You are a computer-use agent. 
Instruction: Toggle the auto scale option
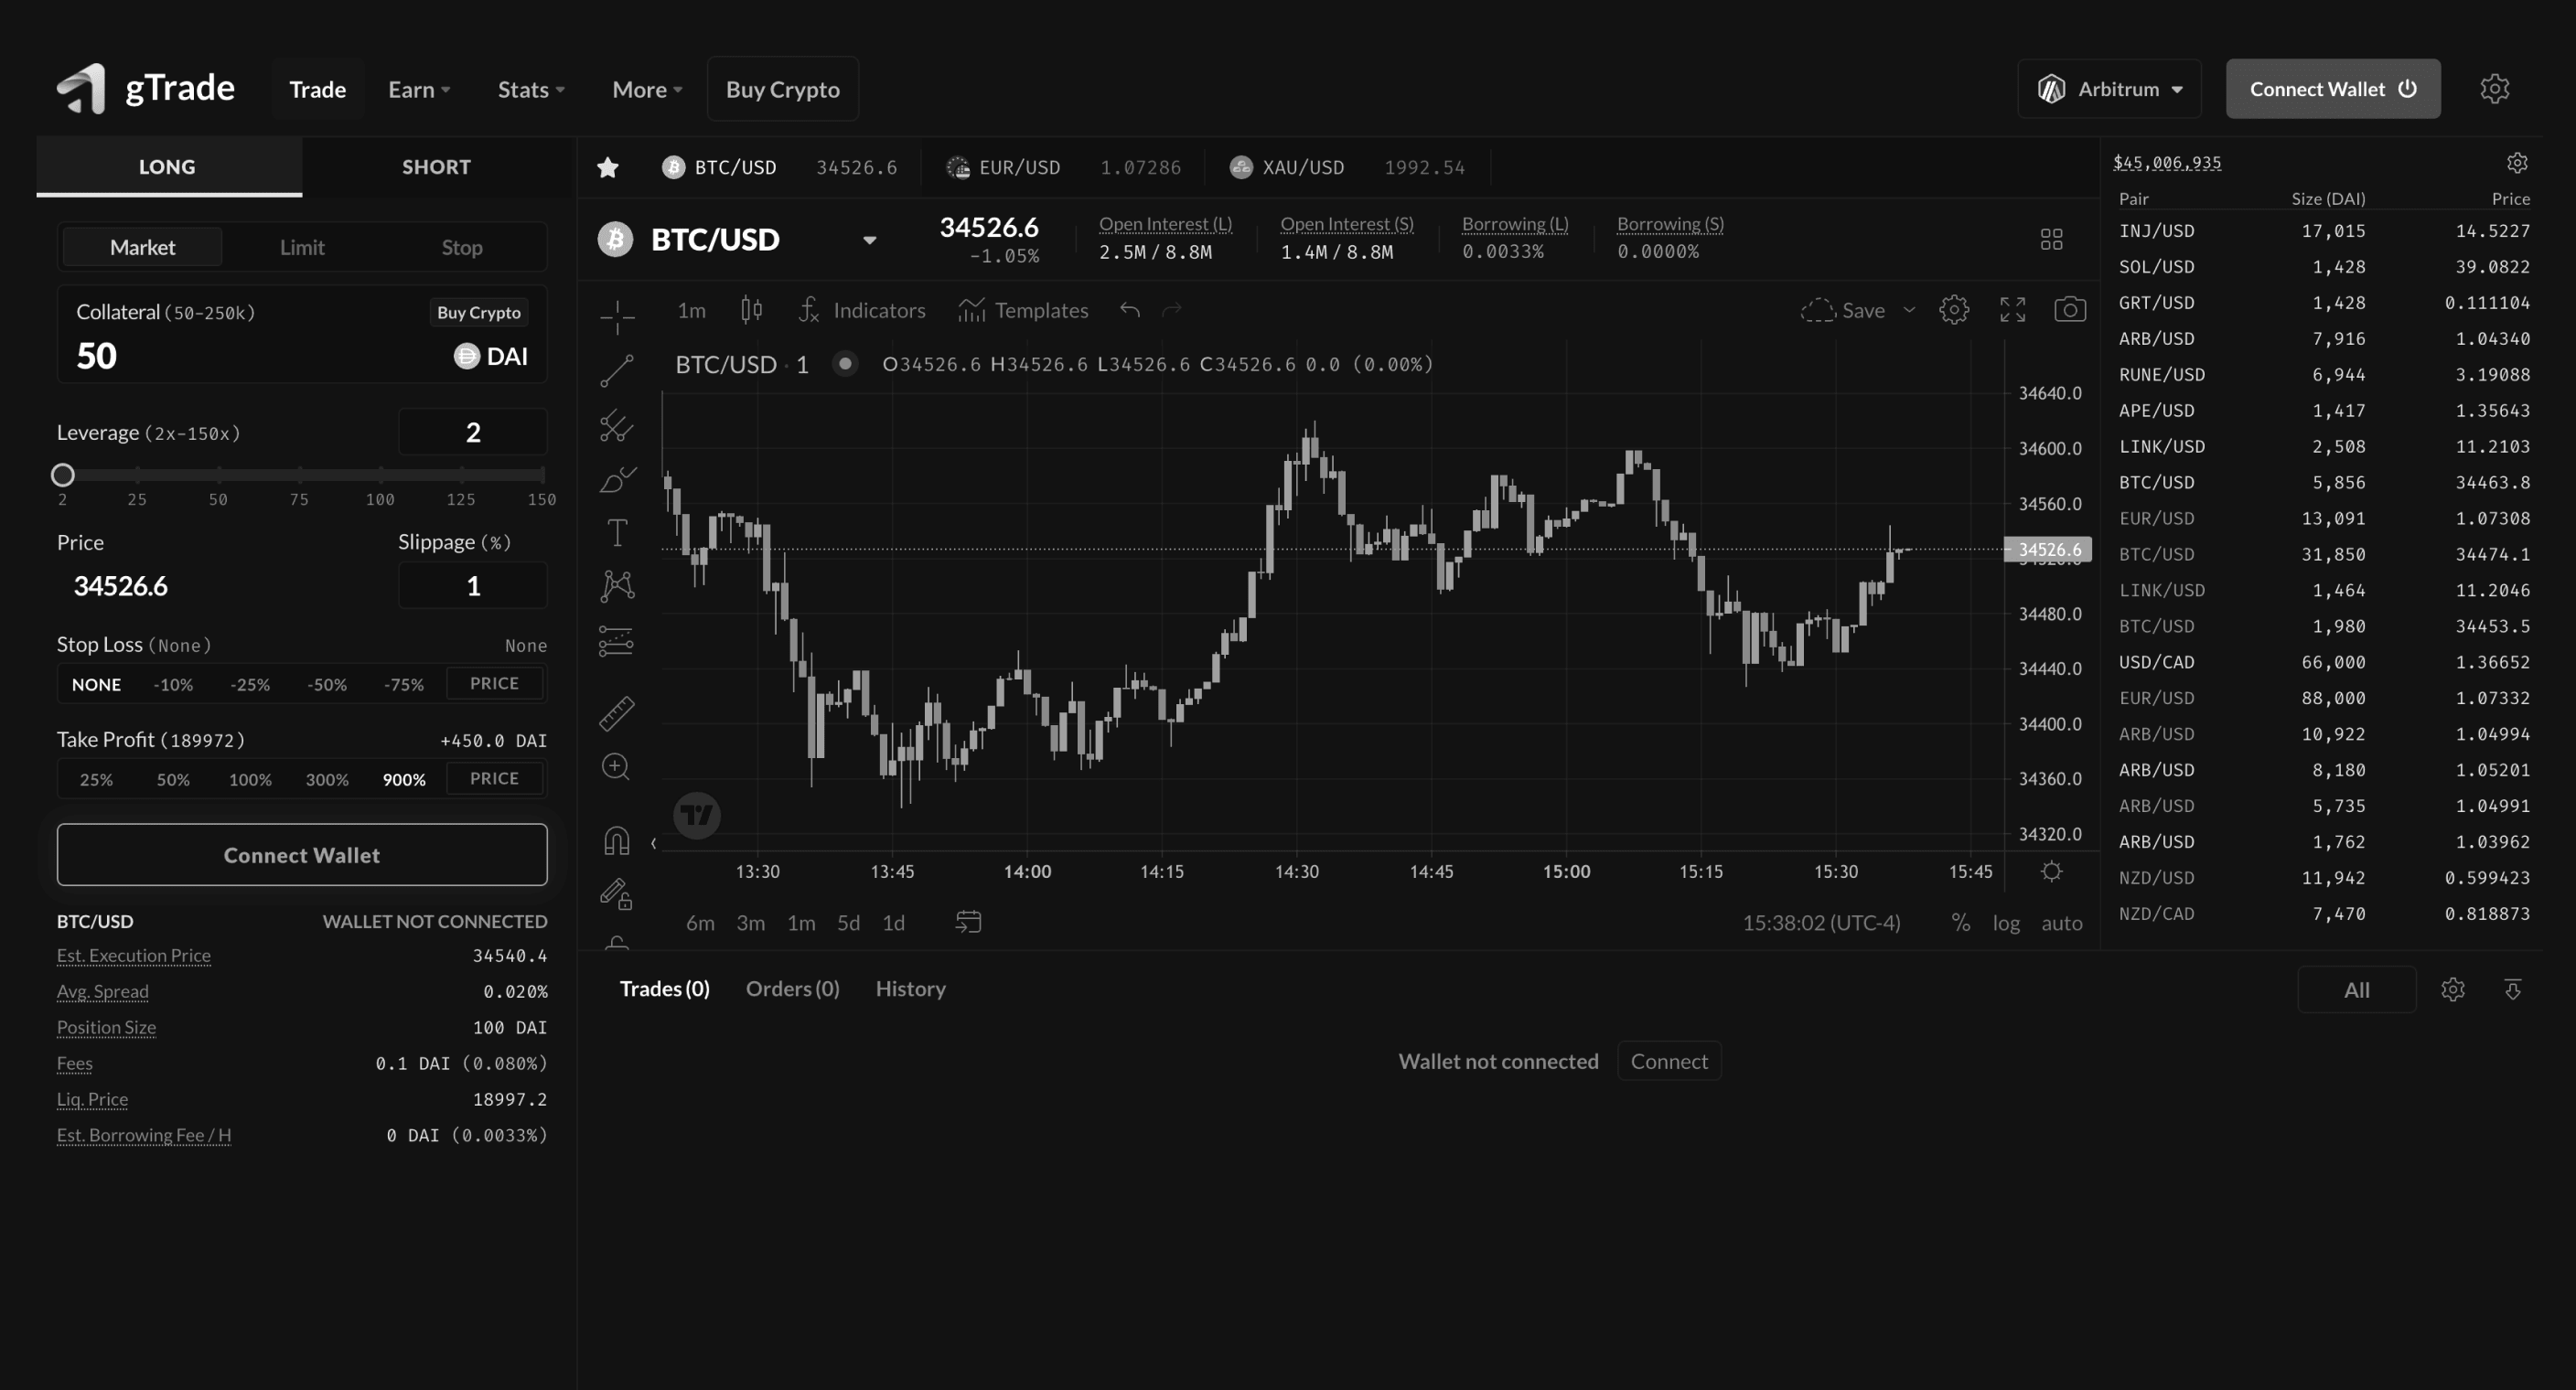click(x=2061, y=923)
